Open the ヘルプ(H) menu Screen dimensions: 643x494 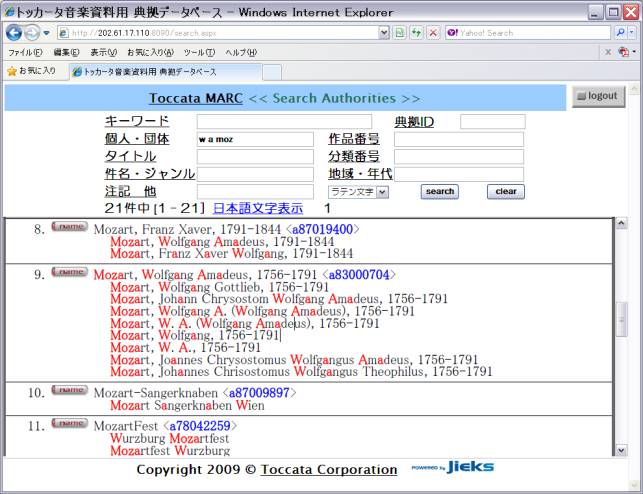pos(241,52)
